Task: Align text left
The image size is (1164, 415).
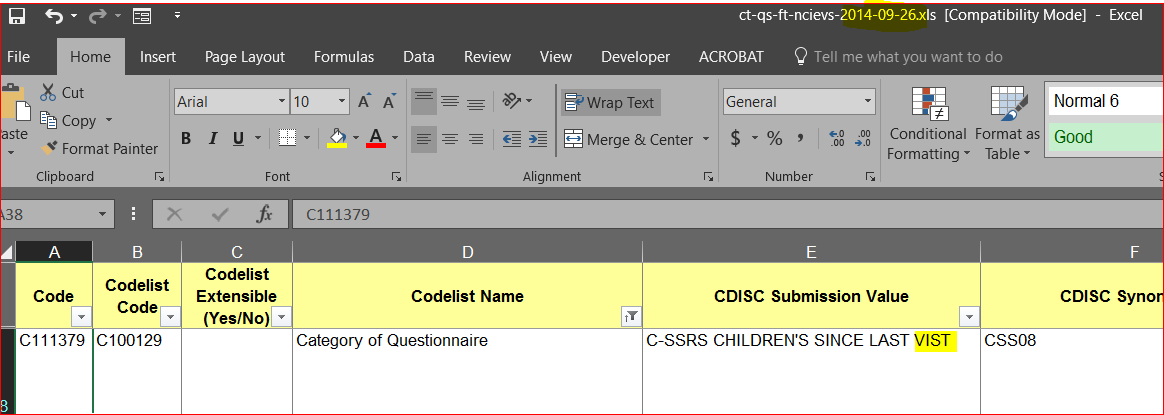Action: pyautogui.click(x=424, y=139)
